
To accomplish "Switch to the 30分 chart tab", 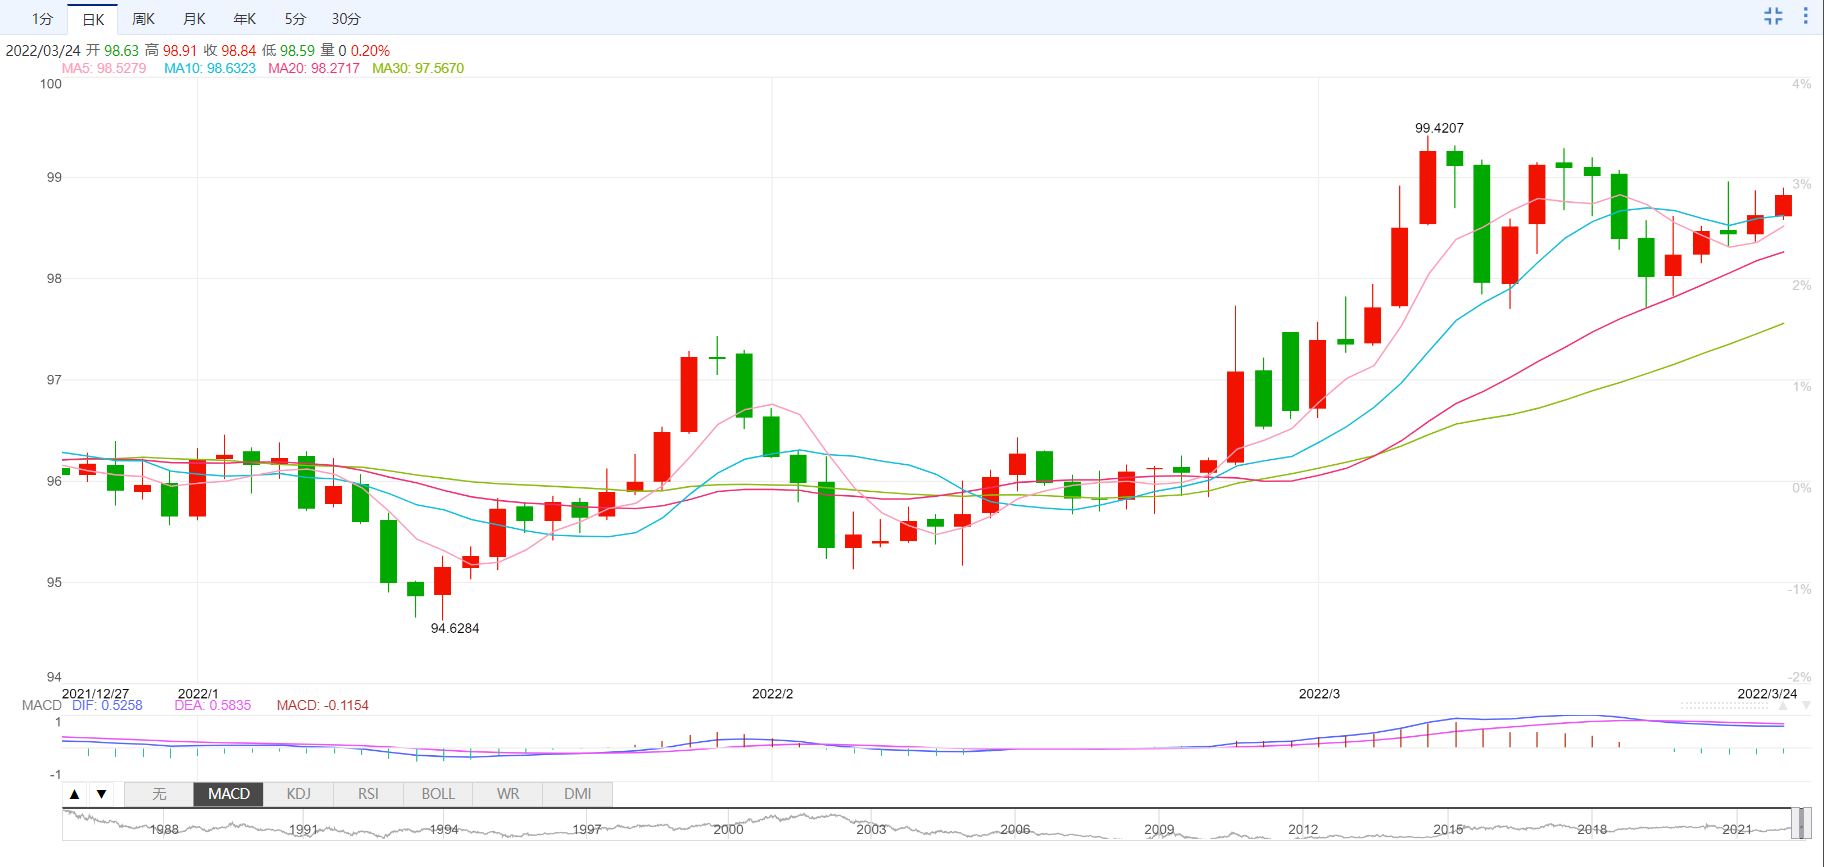I will point(346,19).
